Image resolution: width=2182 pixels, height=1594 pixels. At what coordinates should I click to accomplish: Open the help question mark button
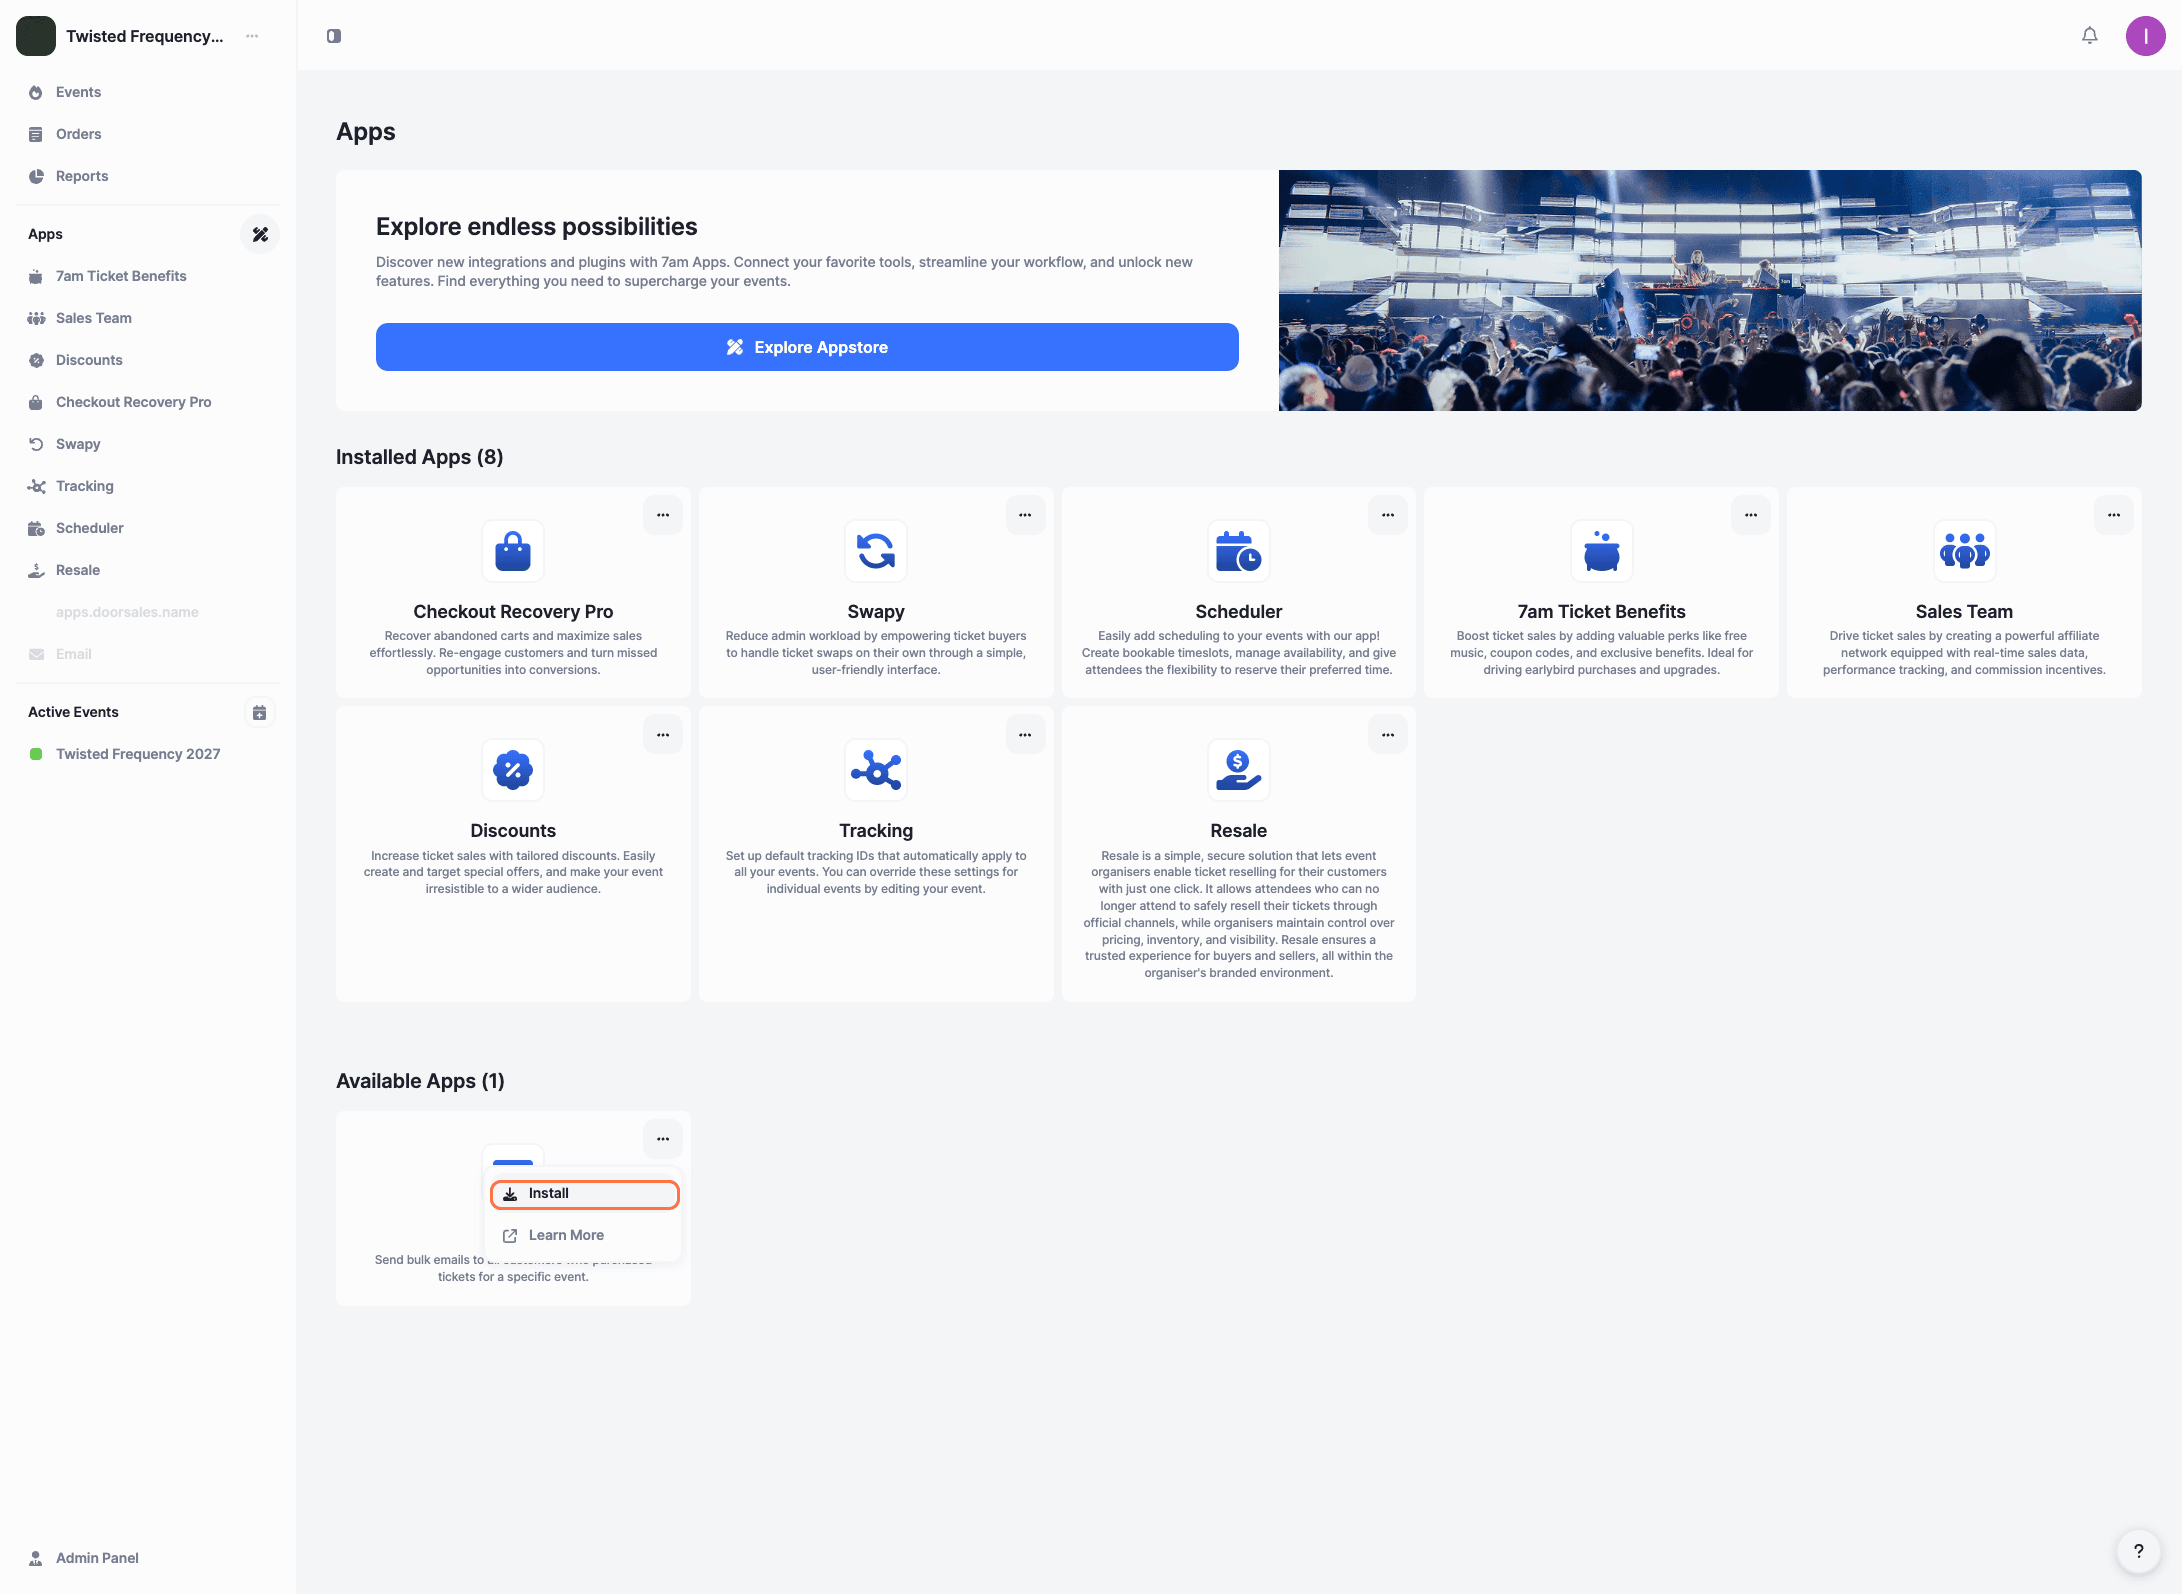tap(2138, 1551)
